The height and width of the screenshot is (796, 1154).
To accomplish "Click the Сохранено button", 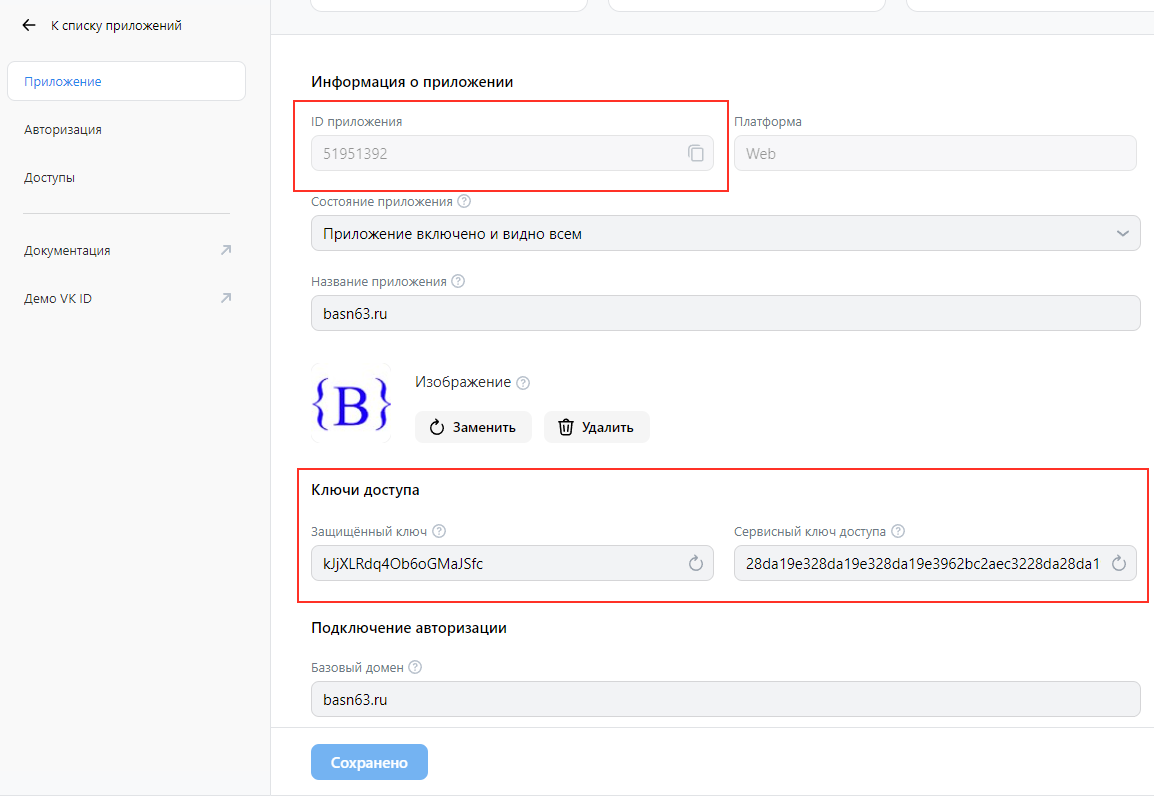I will pyautogui.click(x=369, y=761).
